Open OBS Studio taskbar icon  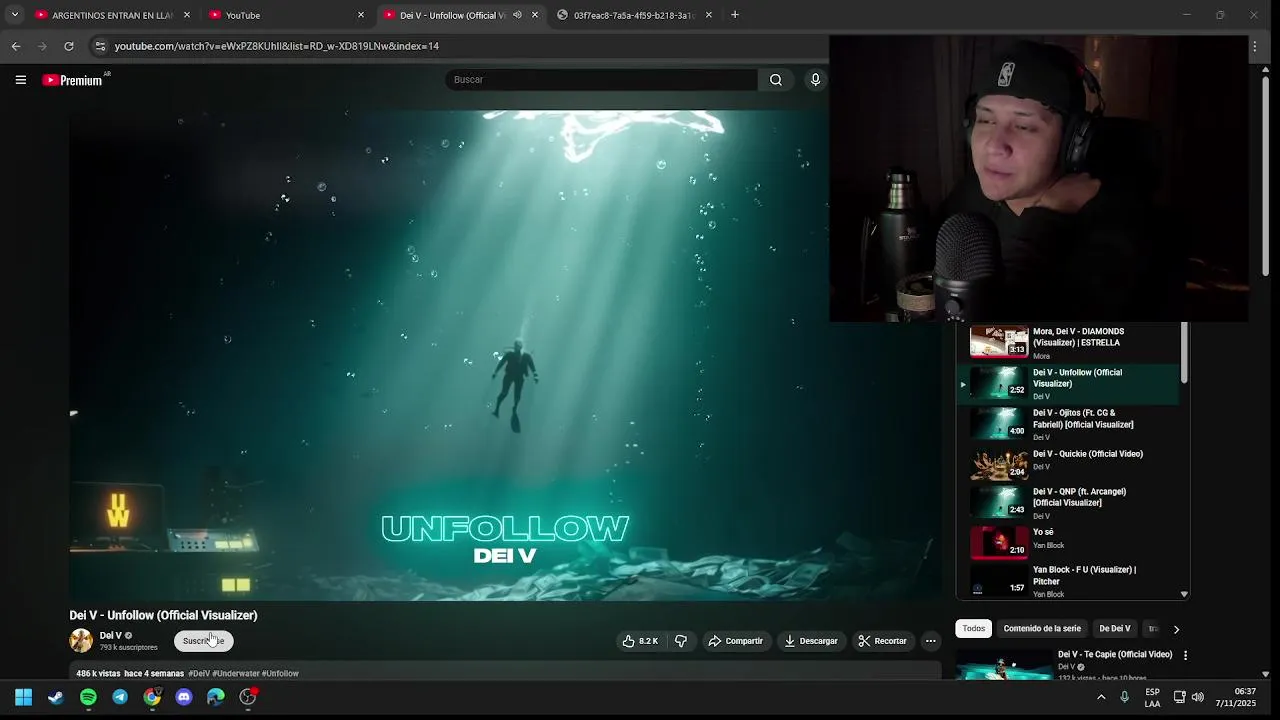(248, 697)
